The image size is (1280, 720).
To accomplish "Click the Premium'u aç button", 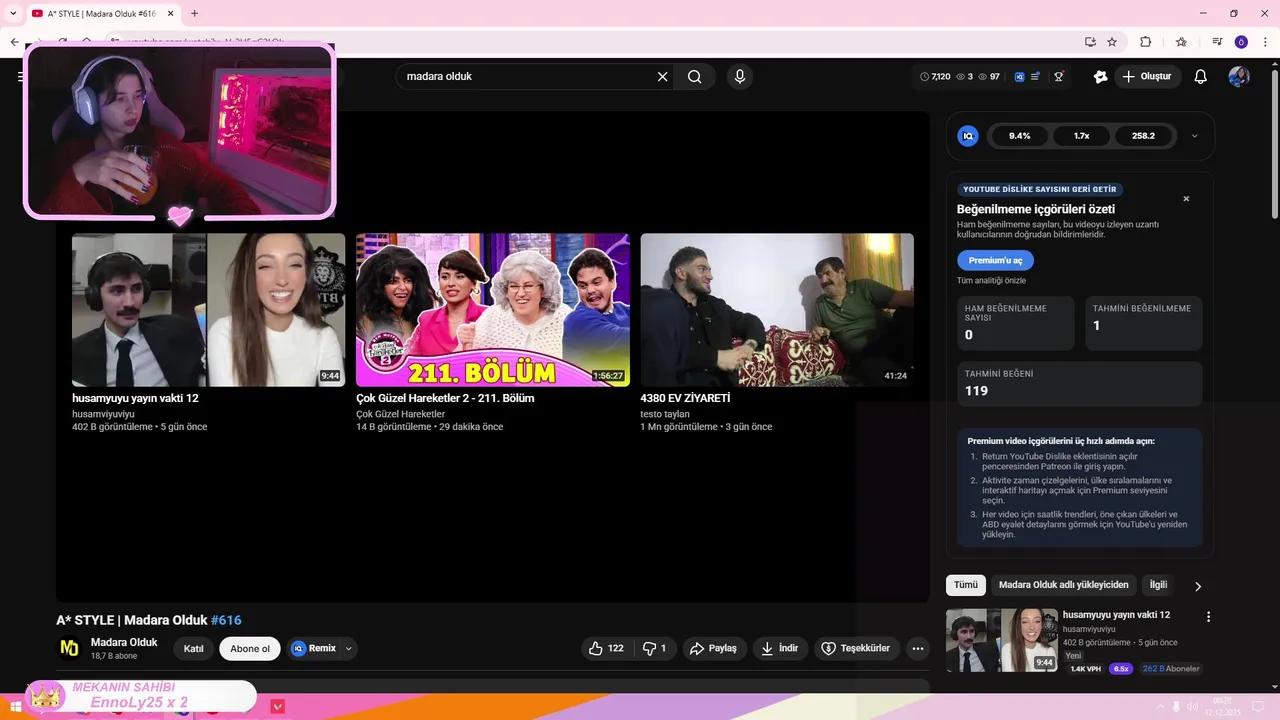I will (x=995, y=260).
